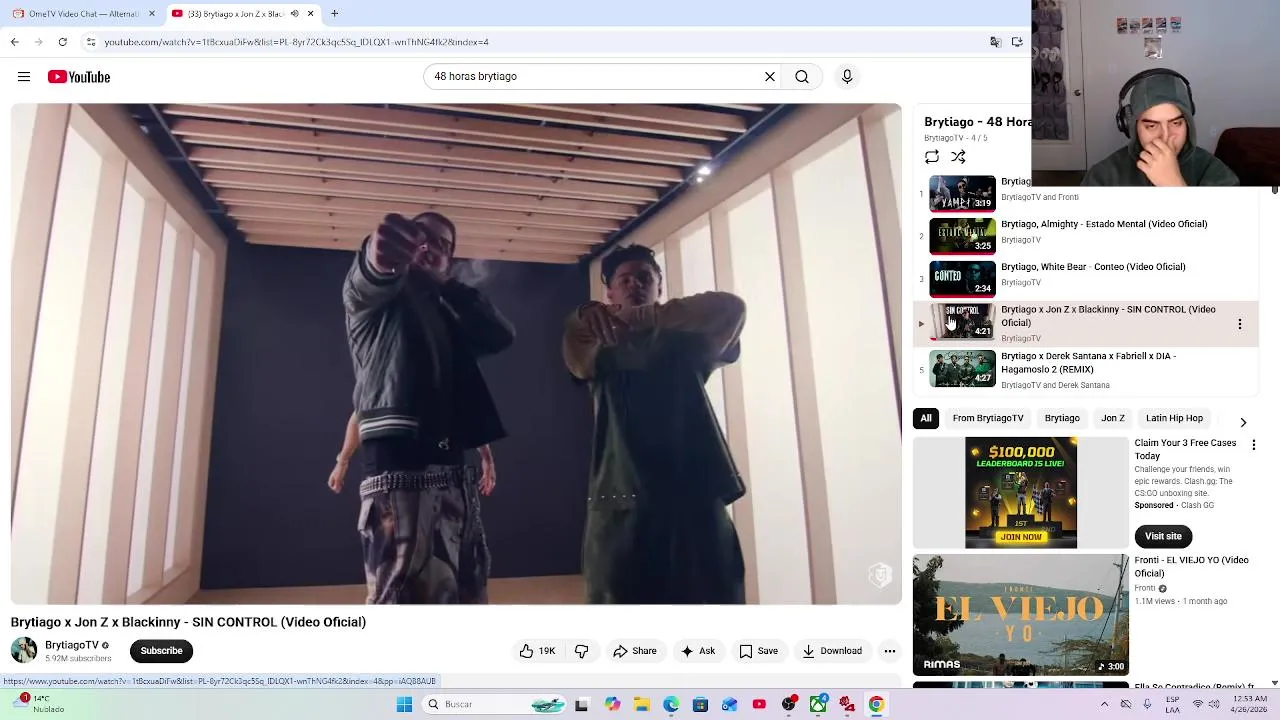Mute the YouTube tab audio icon
This screenshot has width=1280, height=720.
[294, 14]
